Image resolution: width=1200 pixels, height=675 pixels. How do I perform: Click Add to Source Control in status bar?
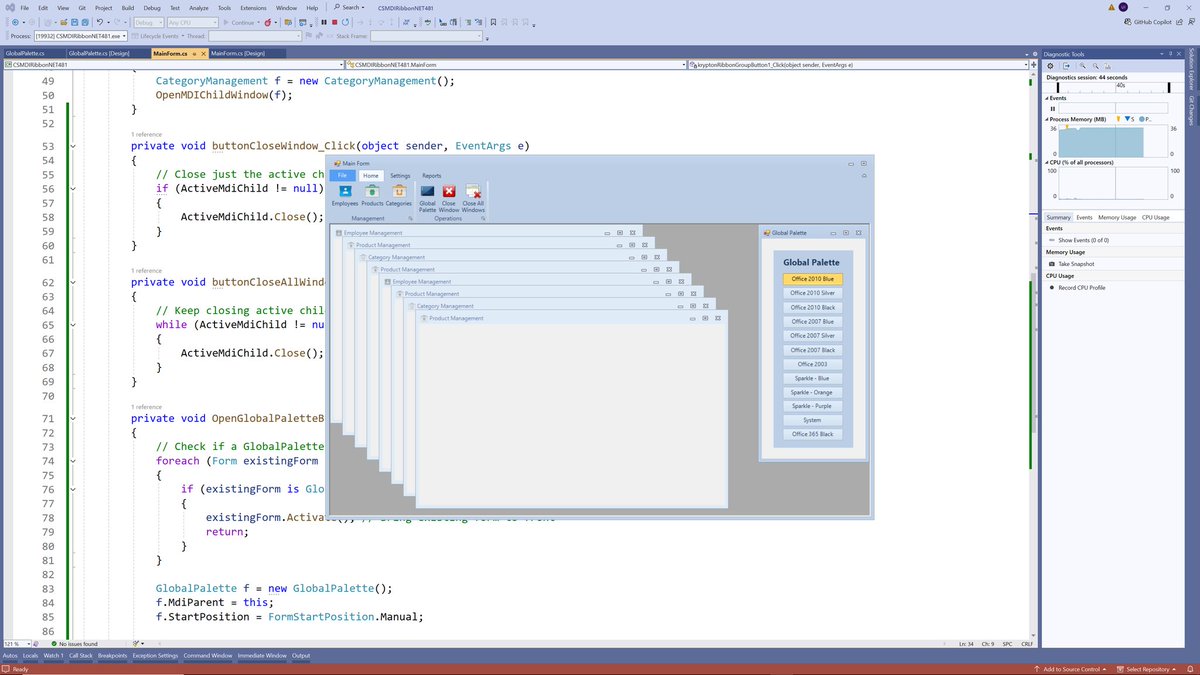1069,668
